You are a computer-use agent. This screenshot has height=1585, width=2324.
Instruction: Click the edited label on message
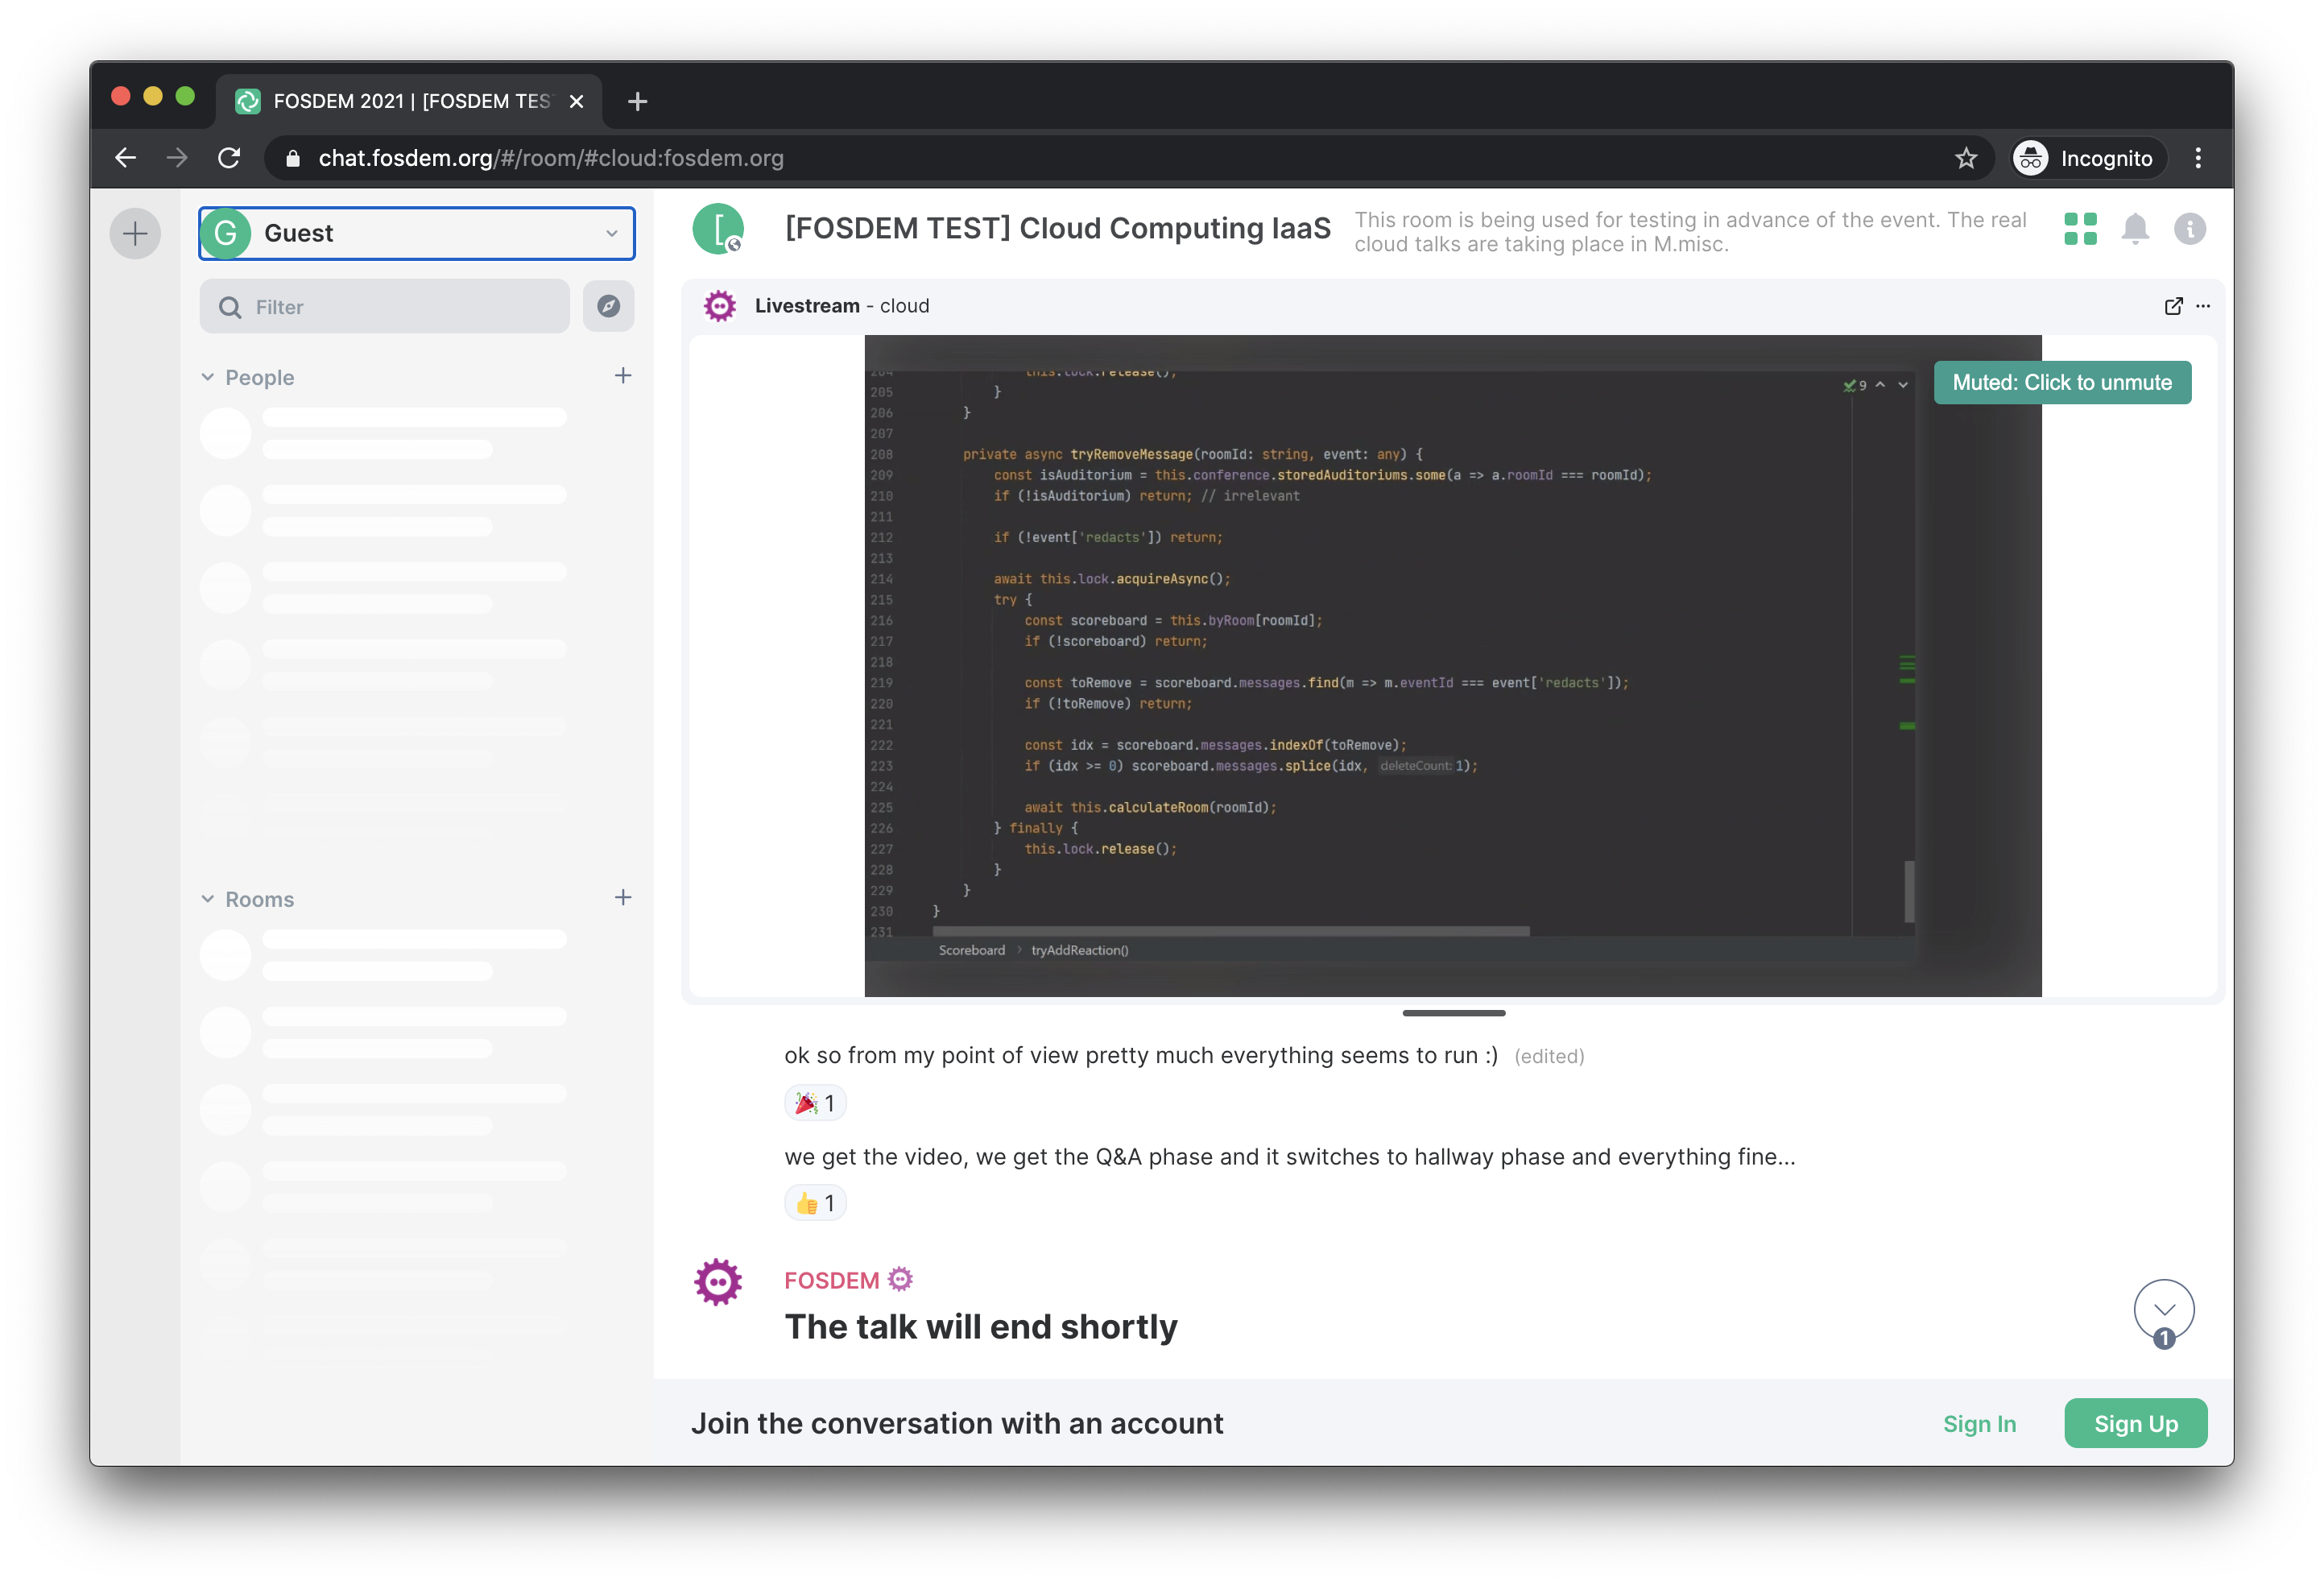pos(1549,1056)
